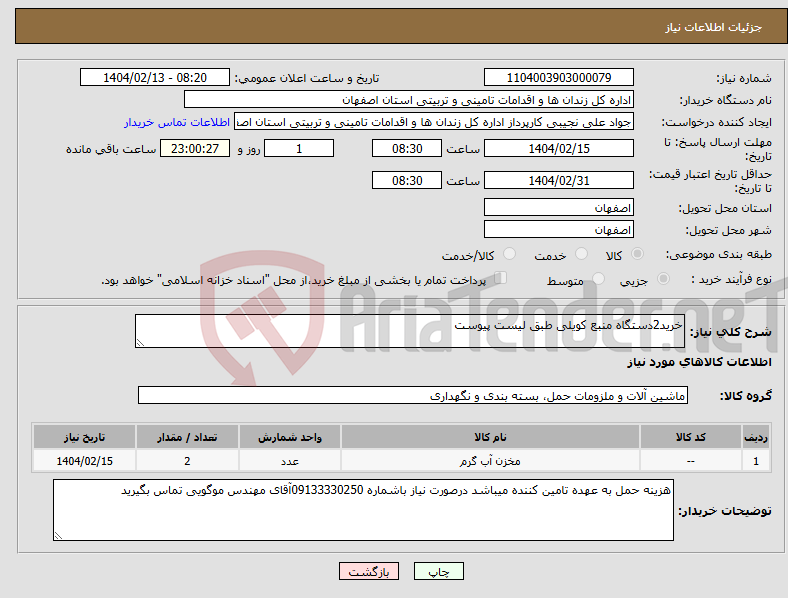This screenshot has width=788, height=598.
Task: Click the response deadline time 08:30 field
Action: [x=407, y=148]
